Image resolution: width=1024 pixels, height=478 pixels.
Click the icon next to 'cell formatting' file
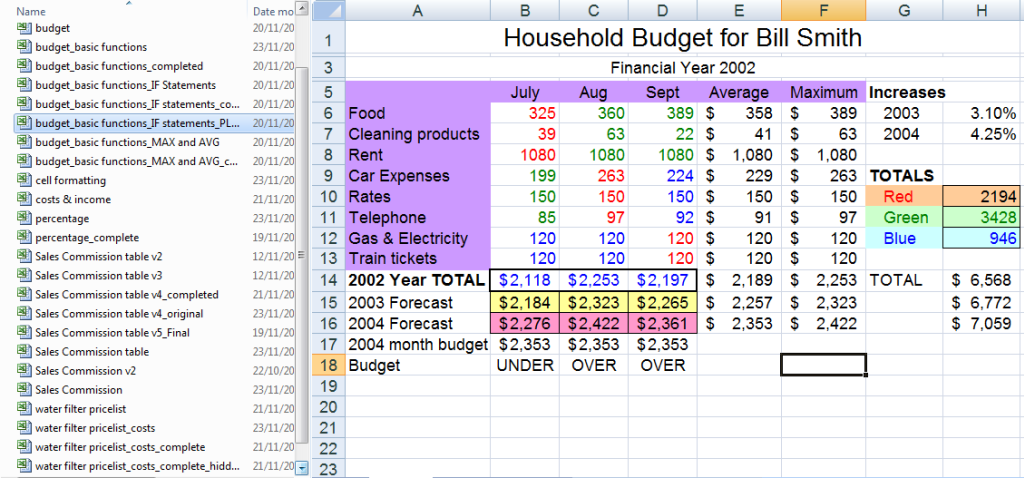[24, 180]
